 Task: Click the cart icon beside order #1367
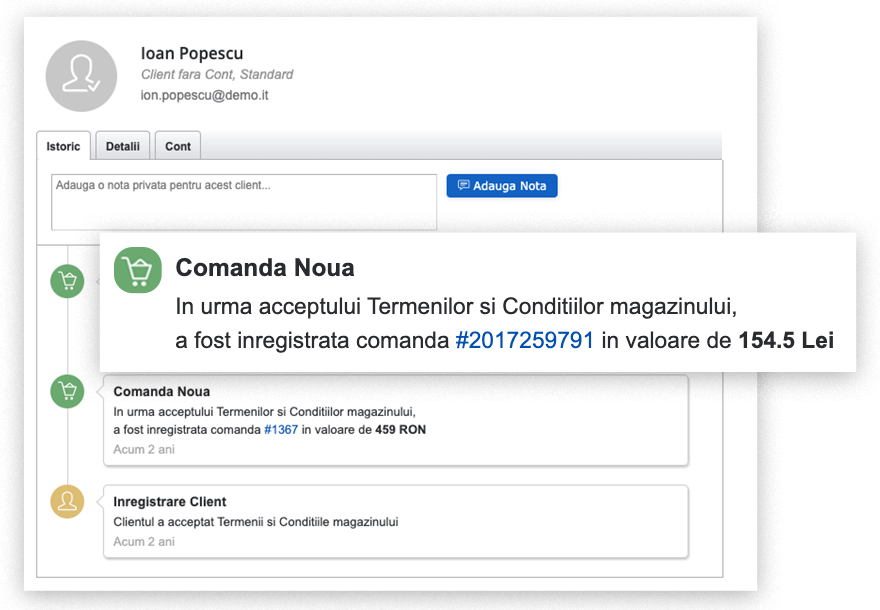[x=67, y=391]
